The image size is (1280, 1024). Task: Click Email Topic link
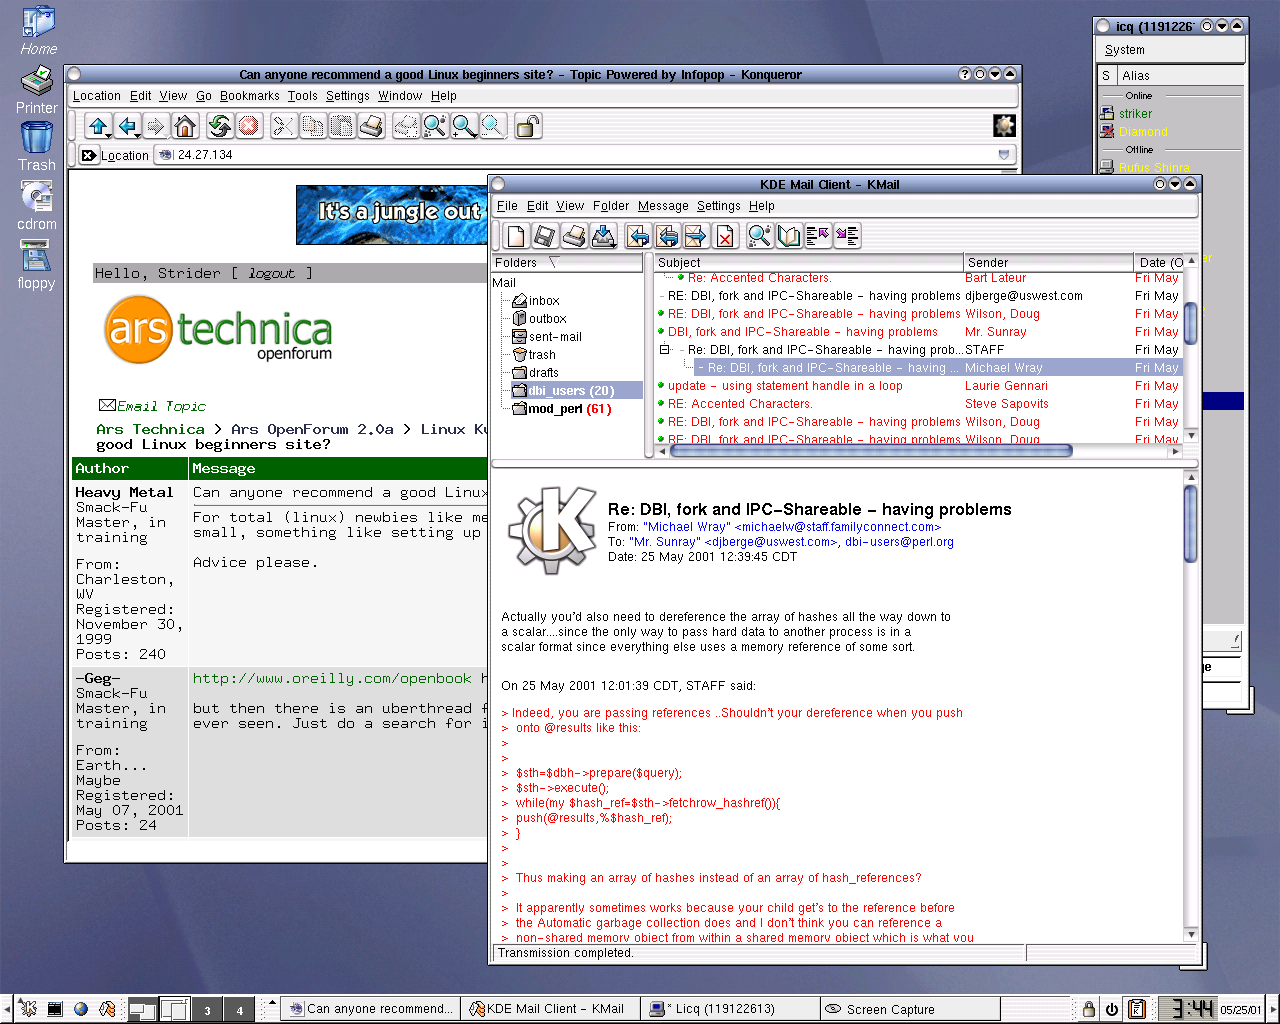coord(152,406)
